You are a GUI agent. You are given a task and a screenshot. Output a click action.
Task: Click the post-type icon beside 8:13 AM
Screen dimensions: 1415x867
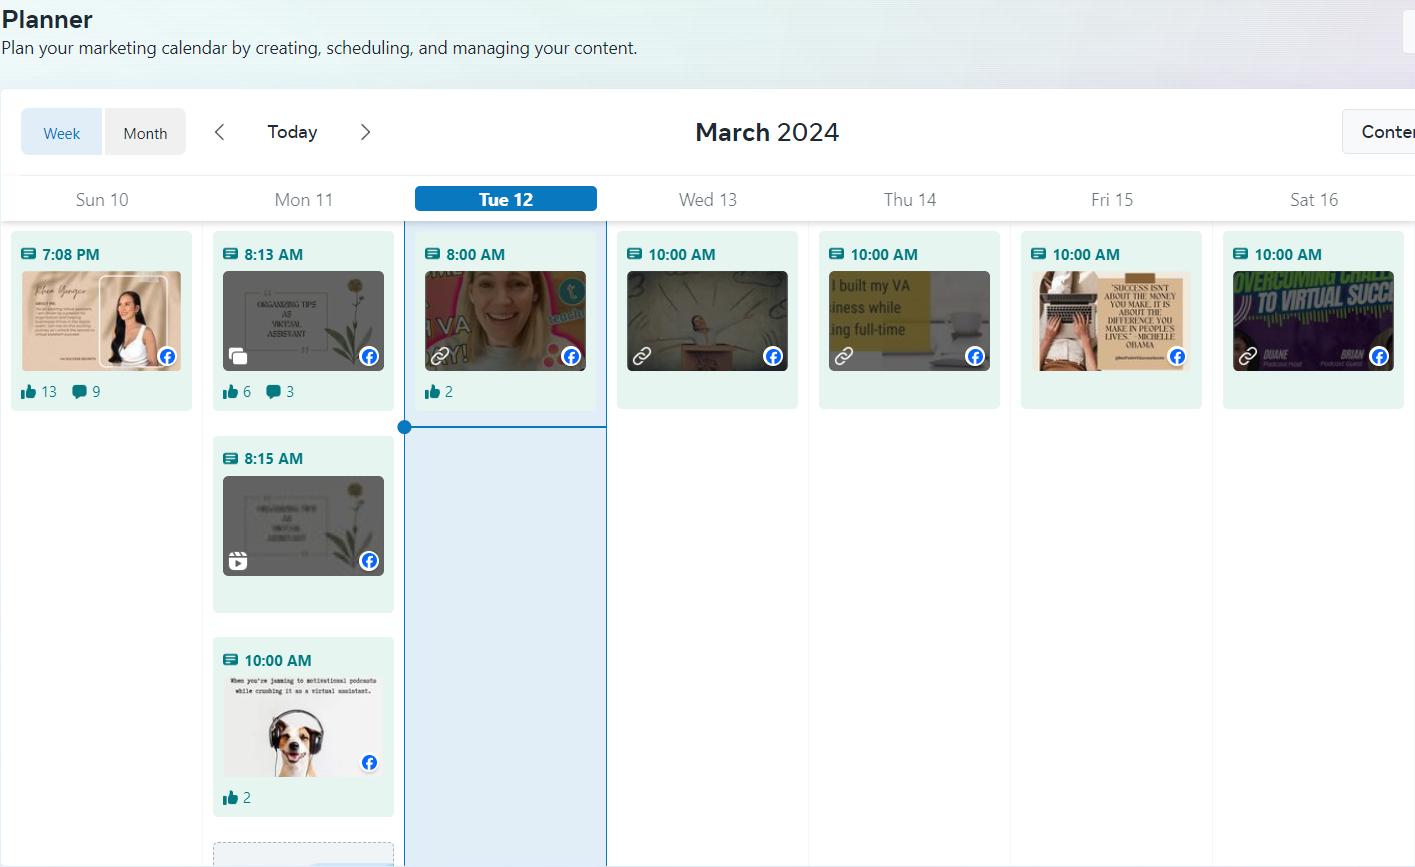click(231, 254)
